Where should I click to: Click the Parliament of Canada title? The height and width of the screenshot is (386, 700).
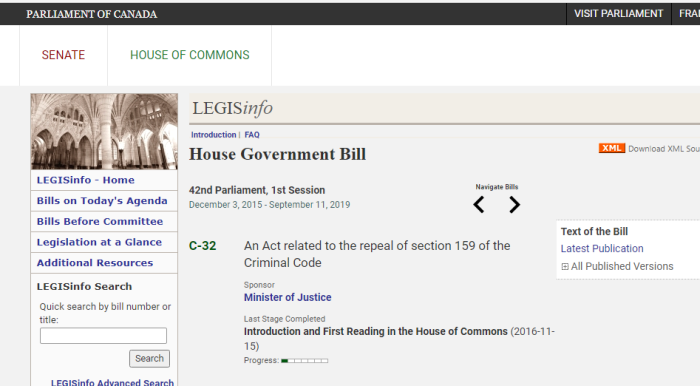pyautogui.click(x=92, y=14)
